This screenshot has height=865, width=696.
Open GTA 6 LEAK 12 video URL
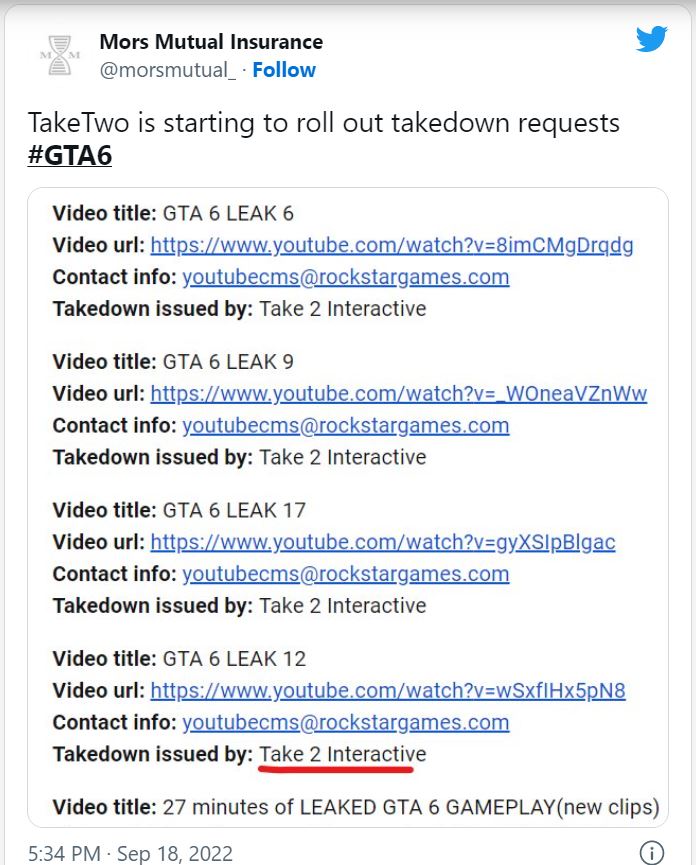[x=388, y=691]
